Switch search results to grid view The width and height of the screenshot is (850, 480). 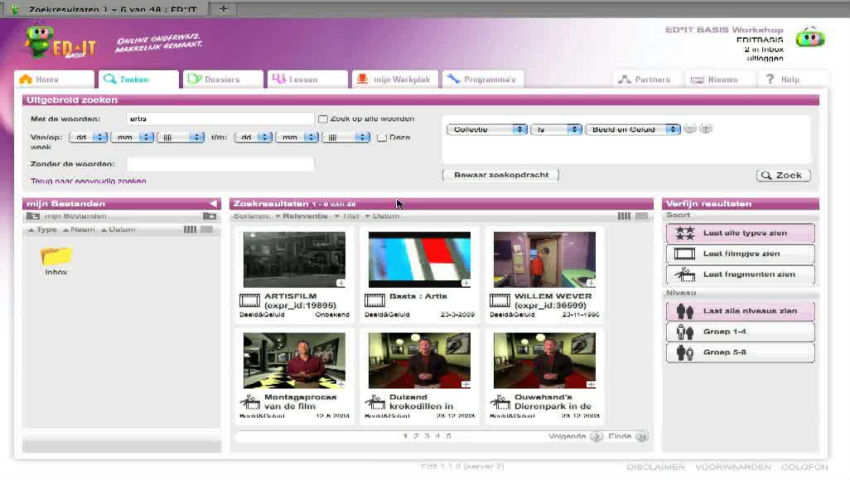(624, 216)
